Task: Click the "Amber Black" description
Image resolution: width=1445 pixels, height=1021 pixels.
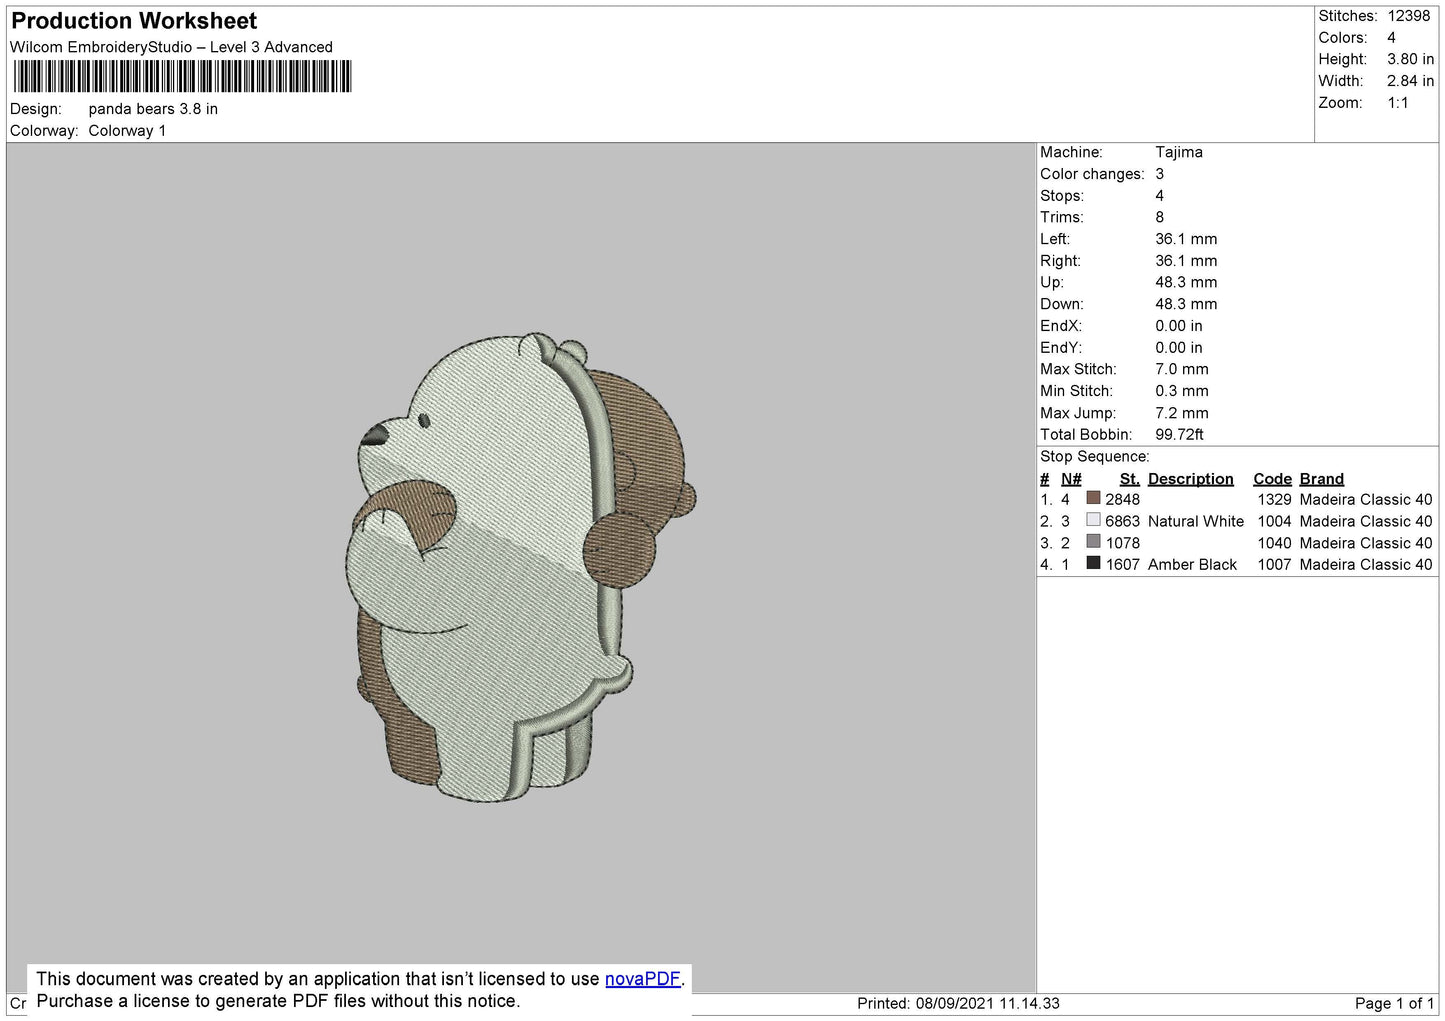Action: point(1192,564)
